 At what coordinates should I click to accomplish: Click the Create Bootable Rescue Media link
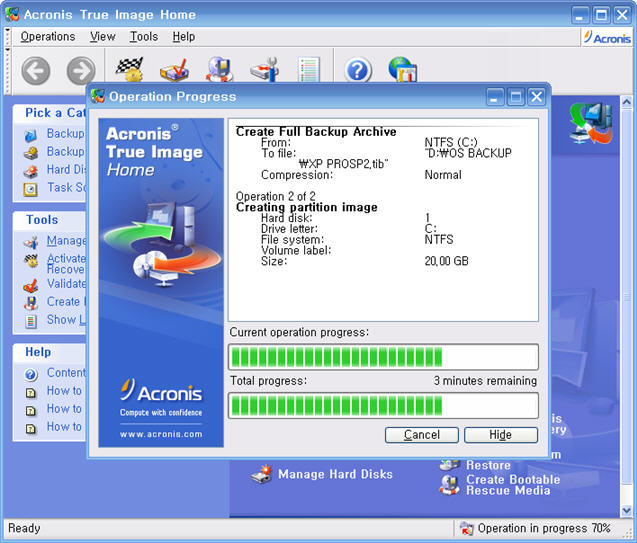click(x=513, y=485)
